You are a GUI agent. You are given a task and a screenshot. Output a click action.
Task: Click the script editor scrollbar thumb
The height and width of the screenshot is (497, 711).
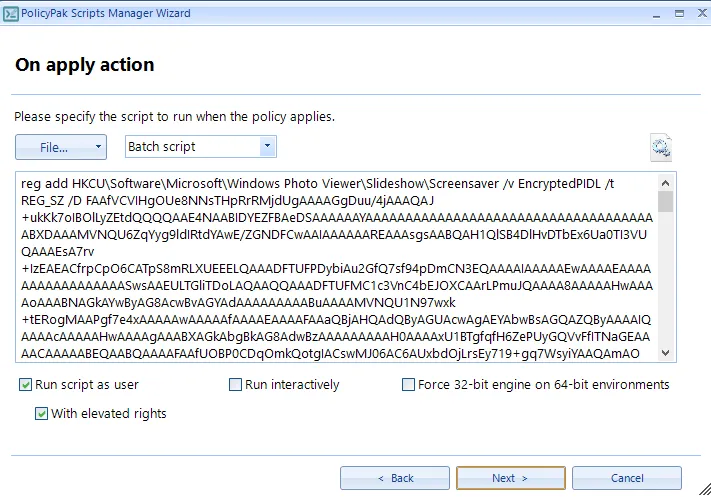click(x=666, y=201)
